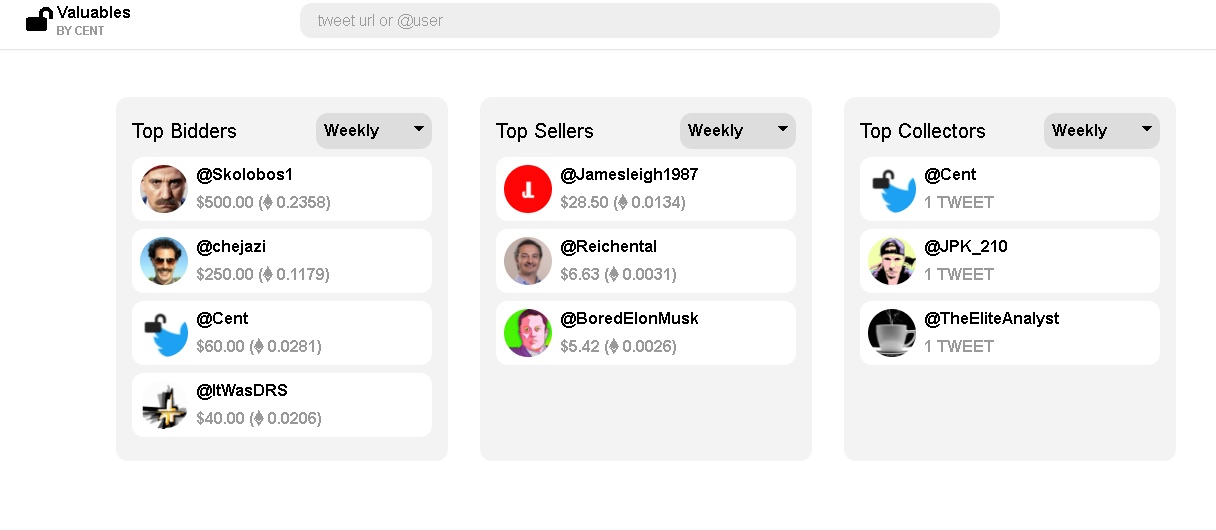Click @JPK_210's profile avatar

point(892,261)
